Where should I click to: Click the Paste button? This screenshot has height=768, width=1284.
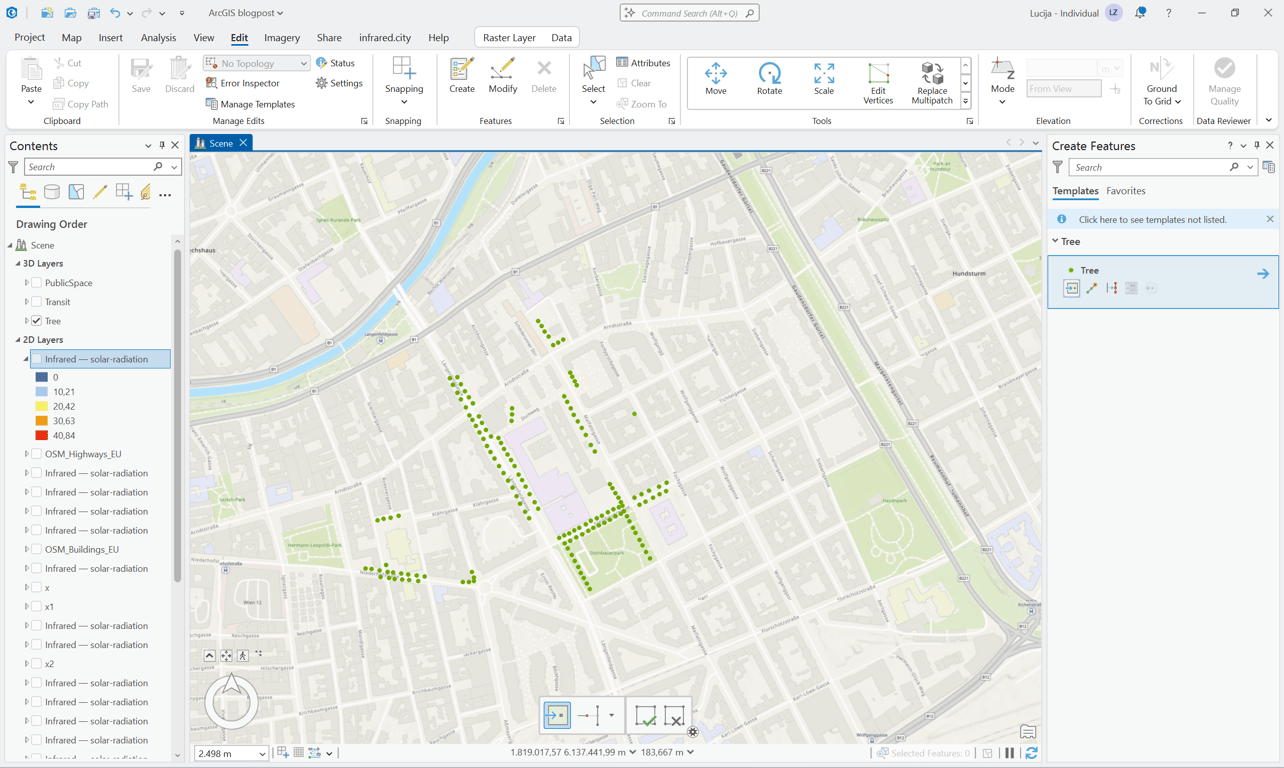tap(31, 81)
